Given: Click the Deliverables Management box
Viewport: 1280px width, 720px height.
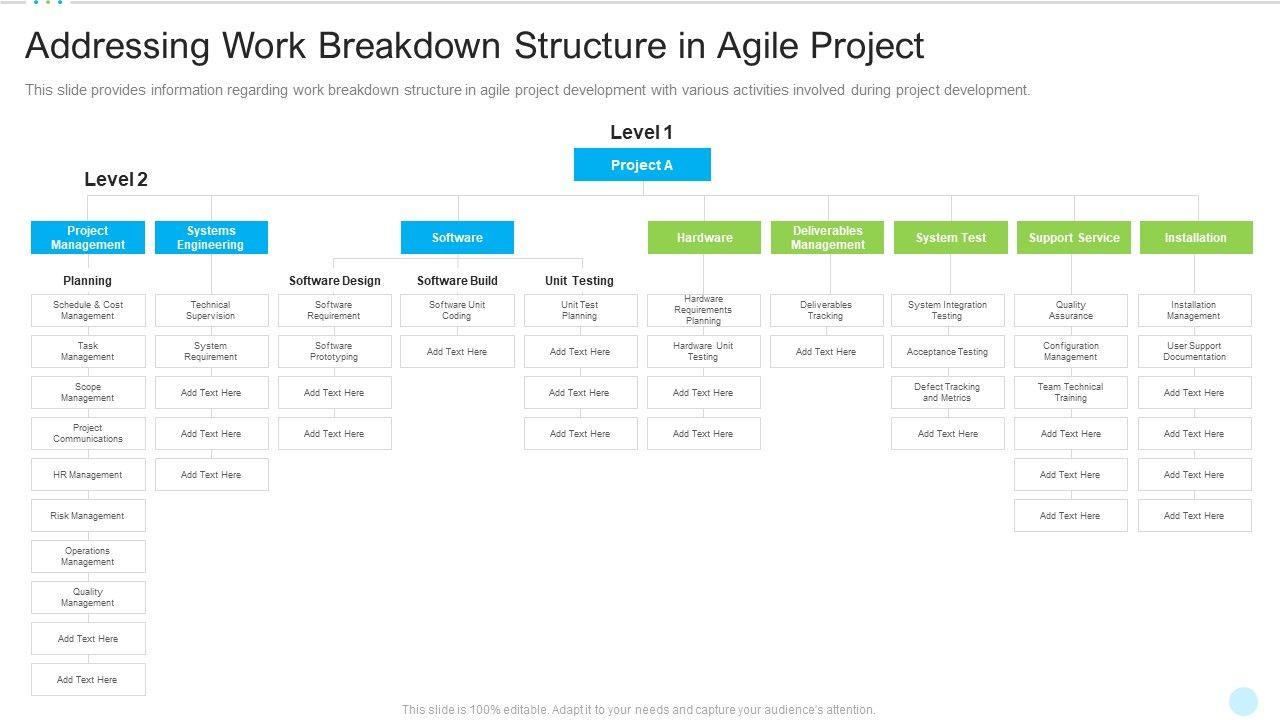Looking at the screenshot, I should point(827,238).
